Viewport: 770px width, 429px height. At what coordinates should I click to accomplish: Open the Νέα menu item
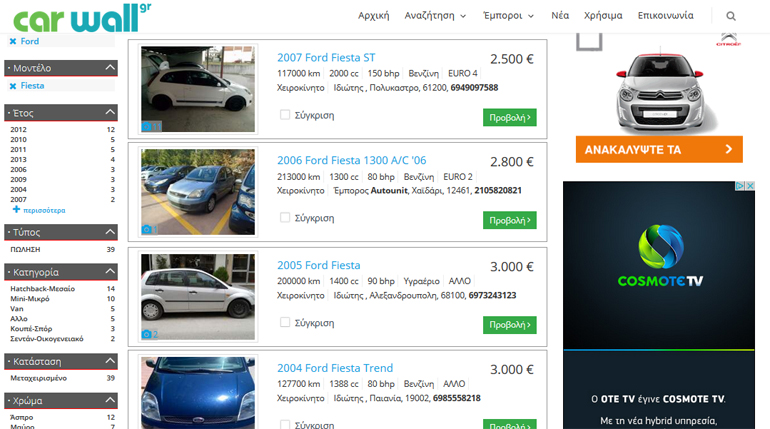[560, 16]
